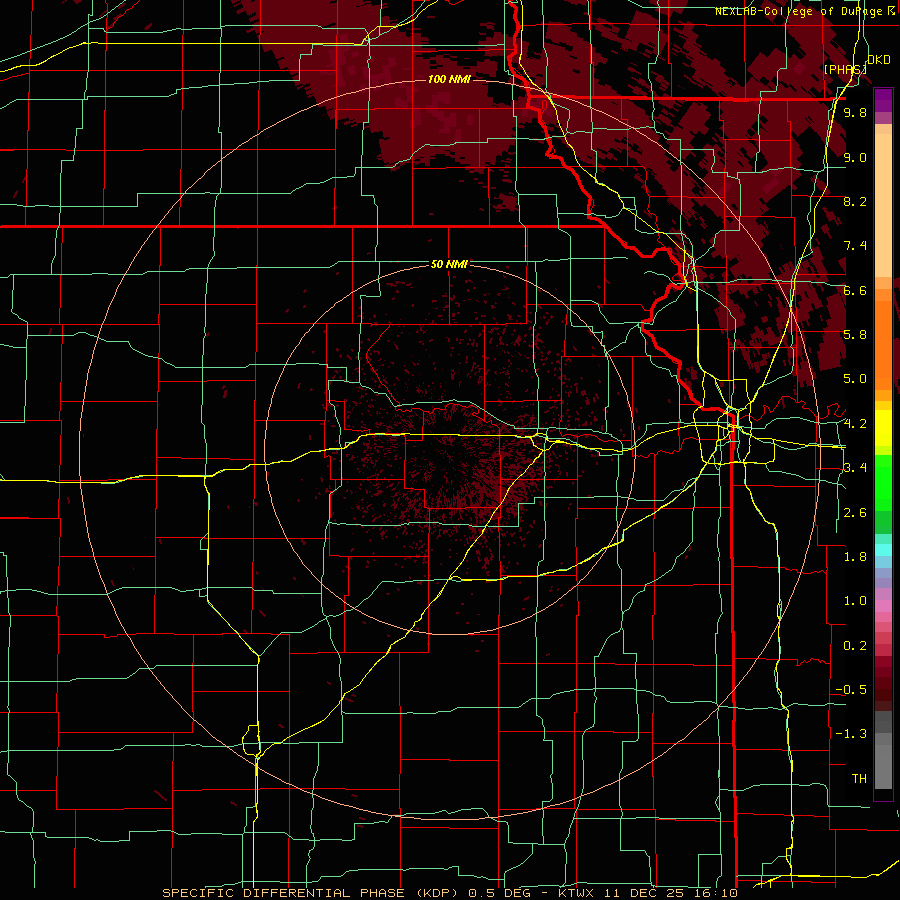Viewport: 900px width, 900px height.
Task: Click the KTWX radar site identifier in caption
Action: click(577, 893)
